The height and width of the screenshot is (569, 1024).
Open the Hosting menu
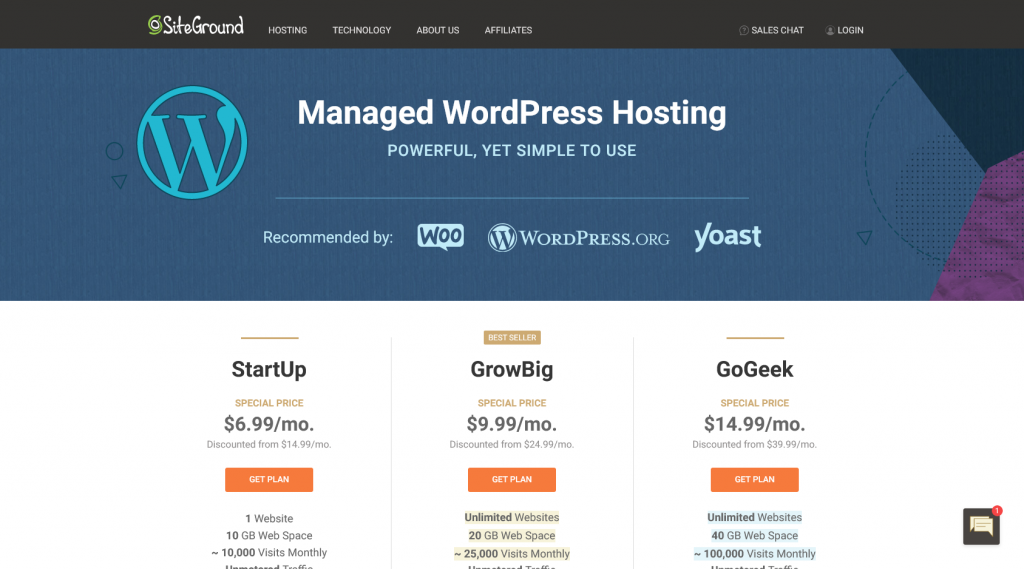(x=287, y=30)
